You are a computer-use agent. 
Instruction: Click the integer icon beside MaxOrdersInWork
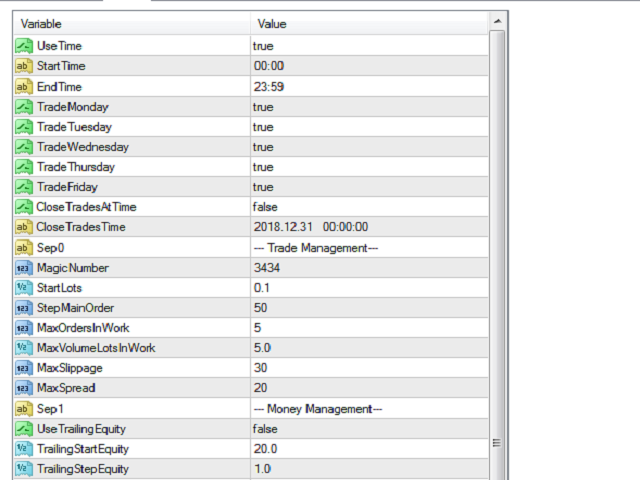tap(24, 328)
